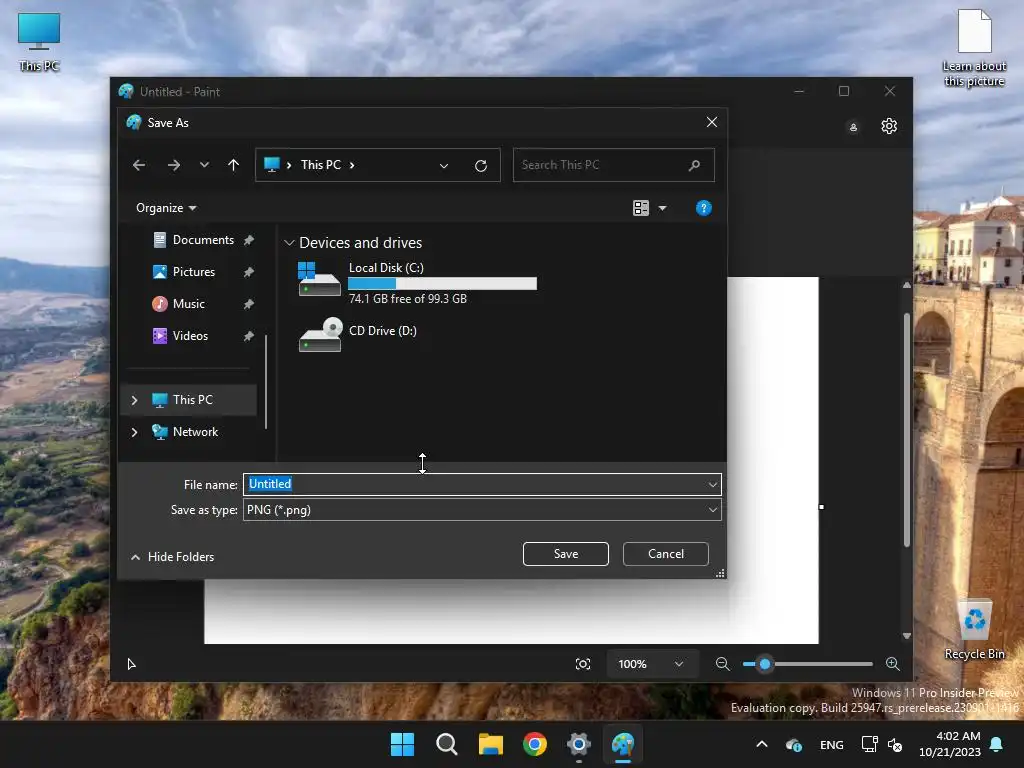Select Local Disk (C:) drive
Screen dimensions: 1024x768
[417, 283]
